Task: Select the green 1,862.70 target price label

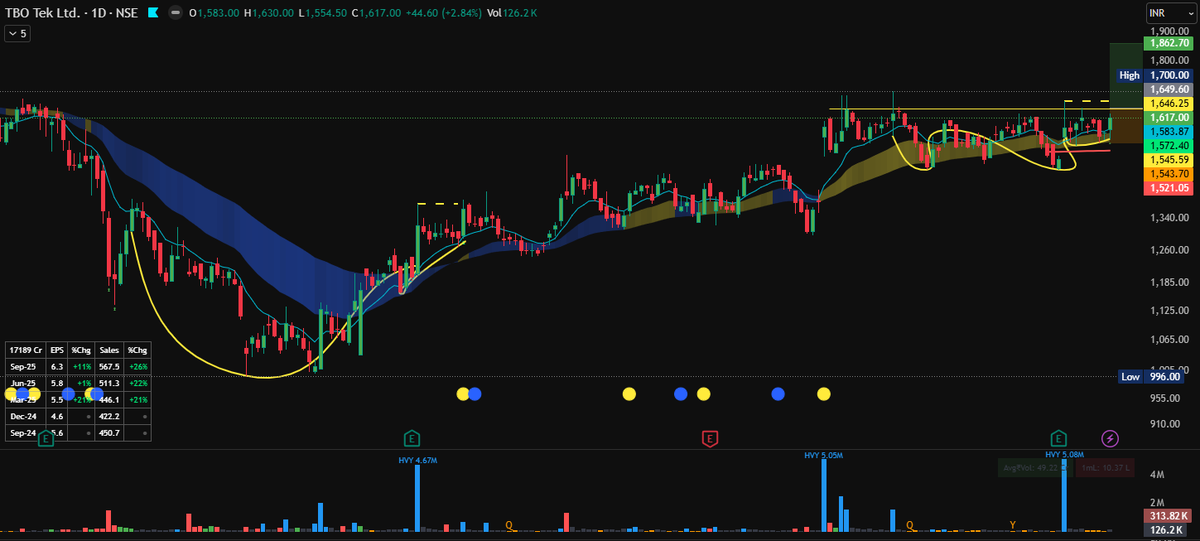Action: click(x=1168, y=44)
